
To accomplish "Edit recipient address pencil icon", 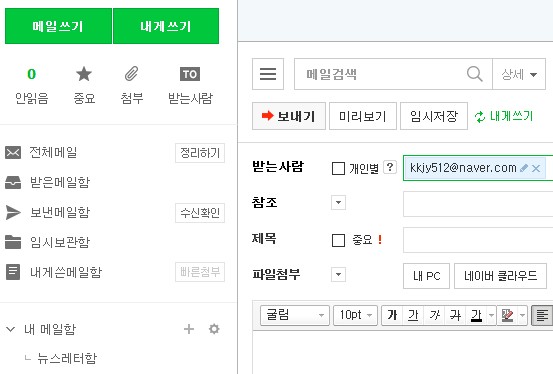I will pos(524,168).
